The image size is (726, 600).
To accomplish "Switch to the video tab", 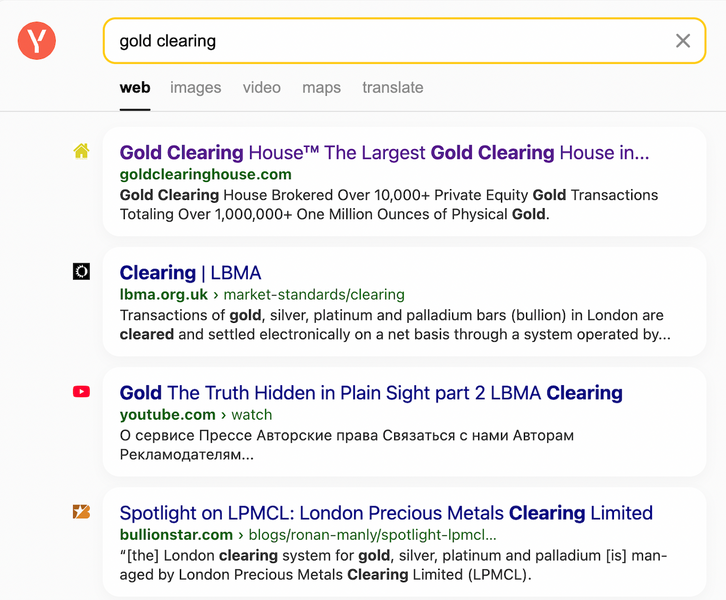I will coord(261,87).
